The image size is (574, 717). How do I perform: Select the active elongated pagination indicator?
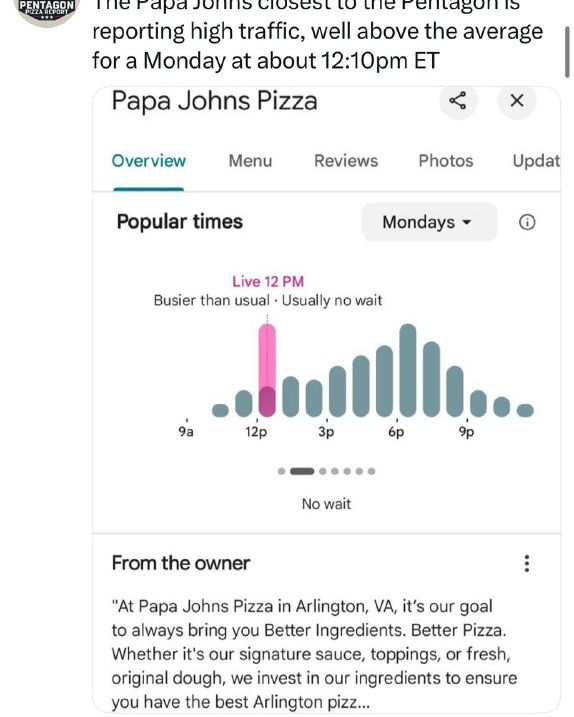pos(302,471)
